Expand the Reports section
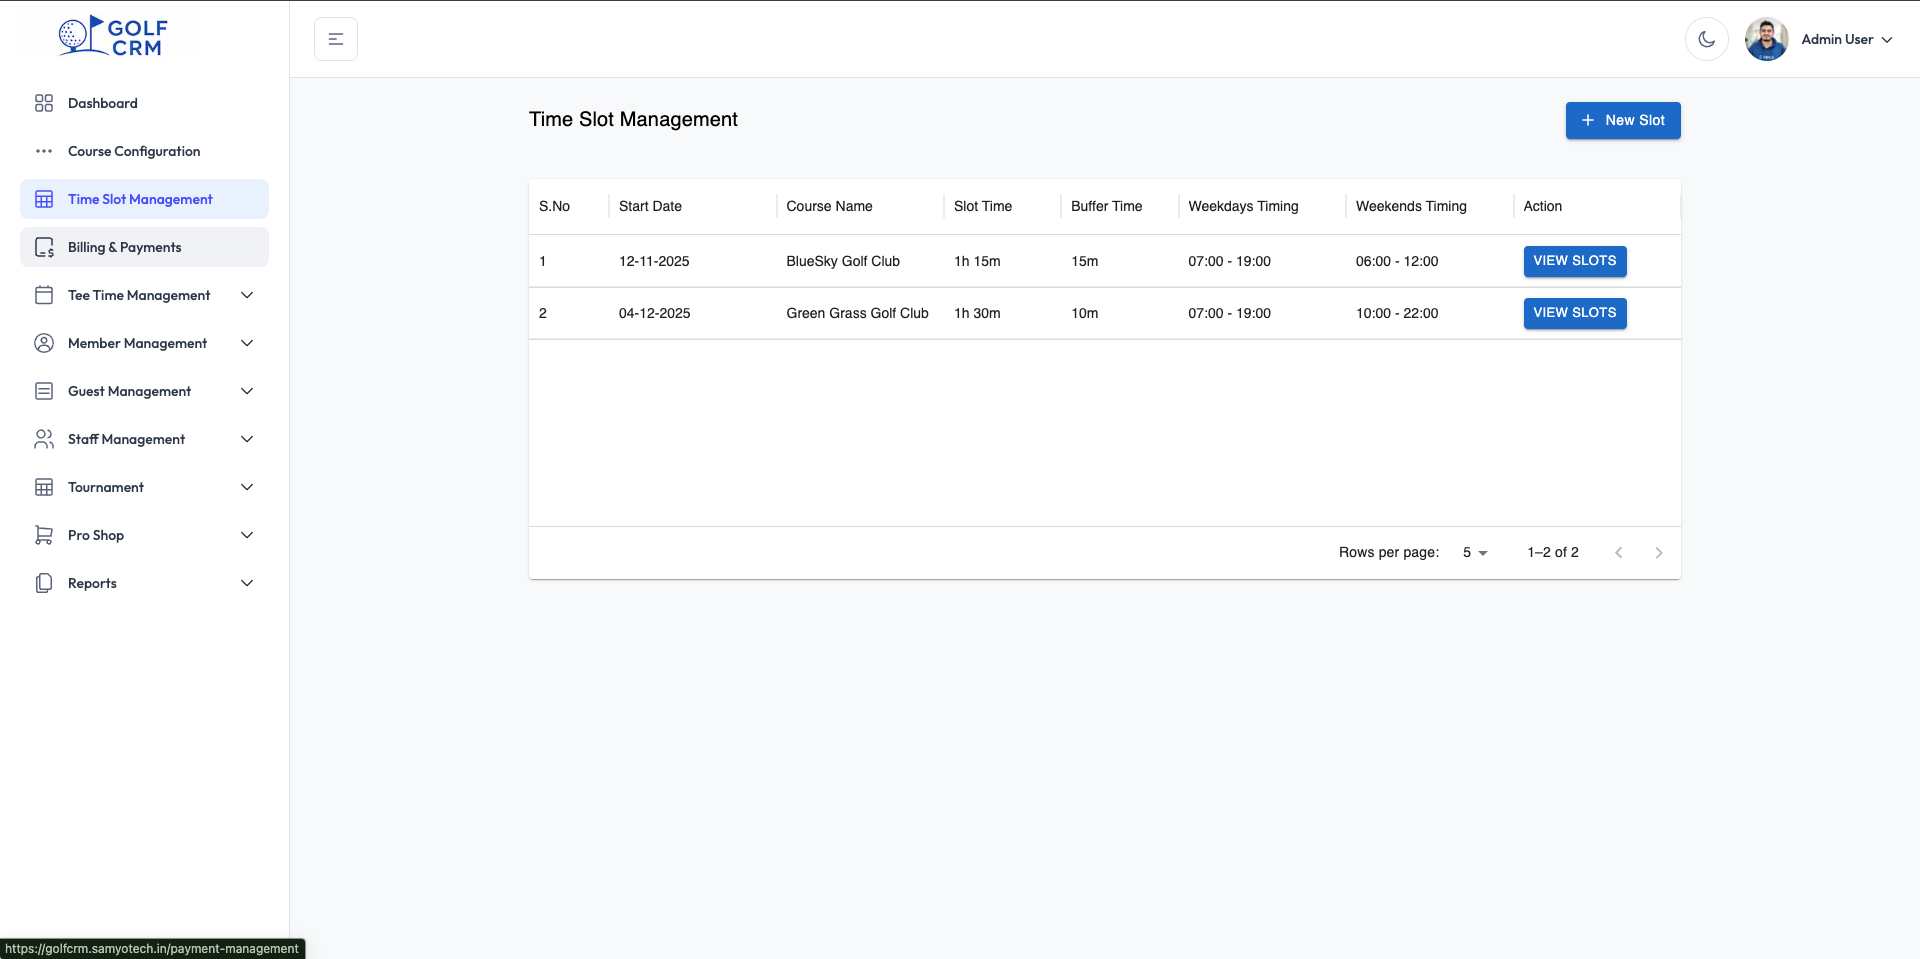 click(x=92, y=583)
